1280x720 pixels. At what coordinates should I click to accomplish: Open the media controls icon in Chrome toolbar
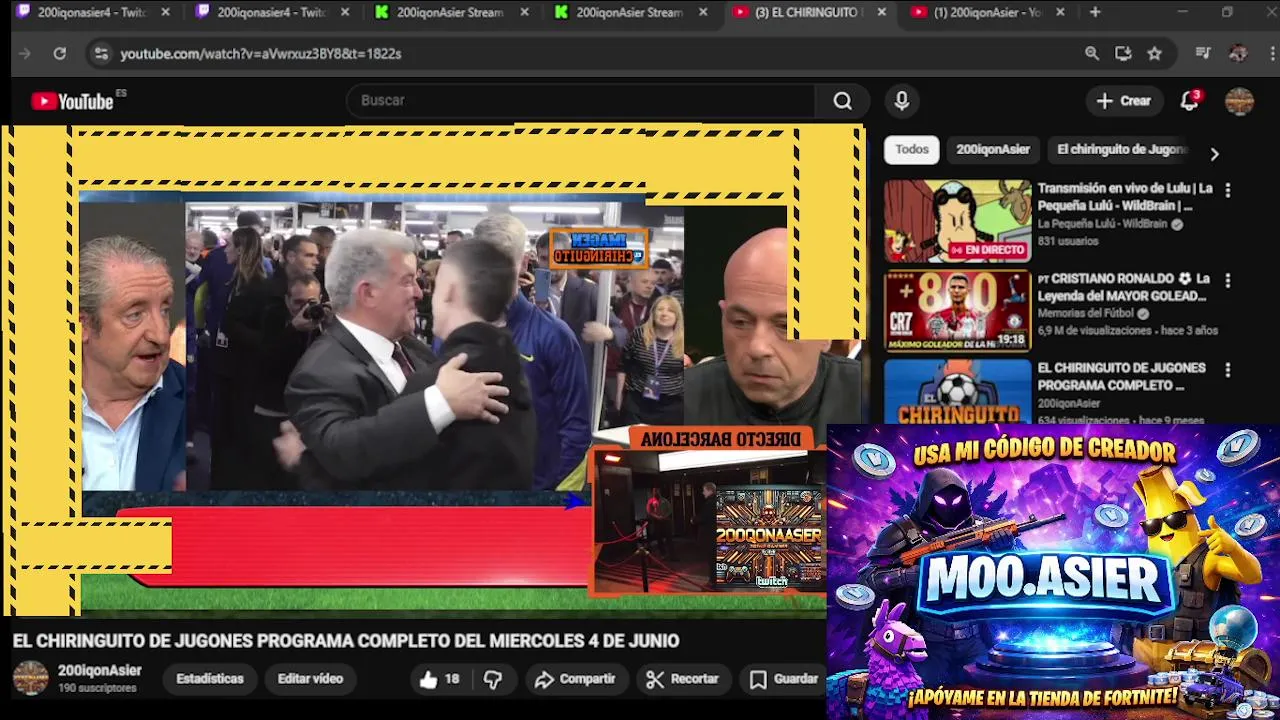tap(1203, 54)
